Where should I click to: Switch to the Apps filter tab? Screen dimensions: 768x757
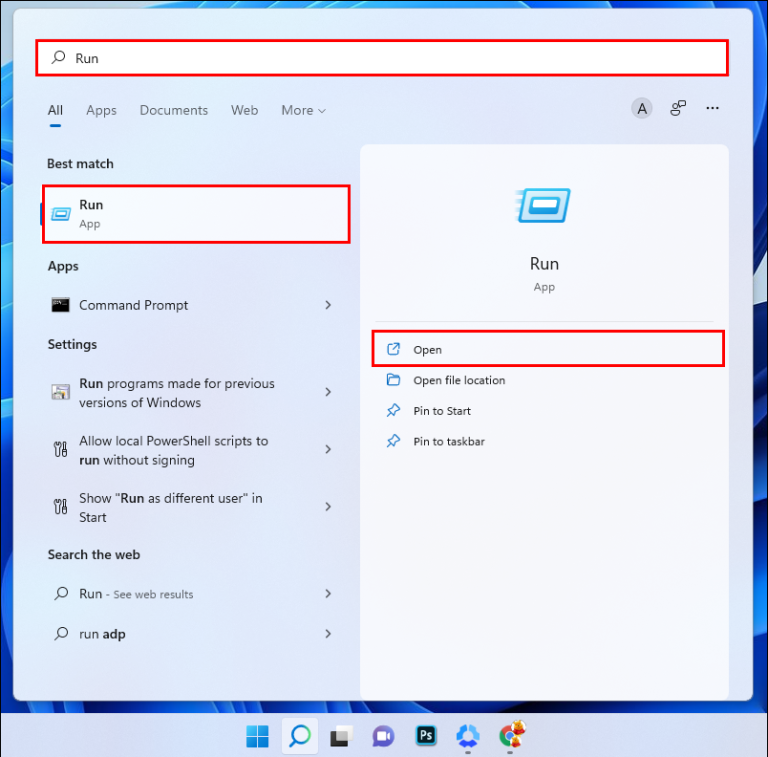click(x=101, y=111)
